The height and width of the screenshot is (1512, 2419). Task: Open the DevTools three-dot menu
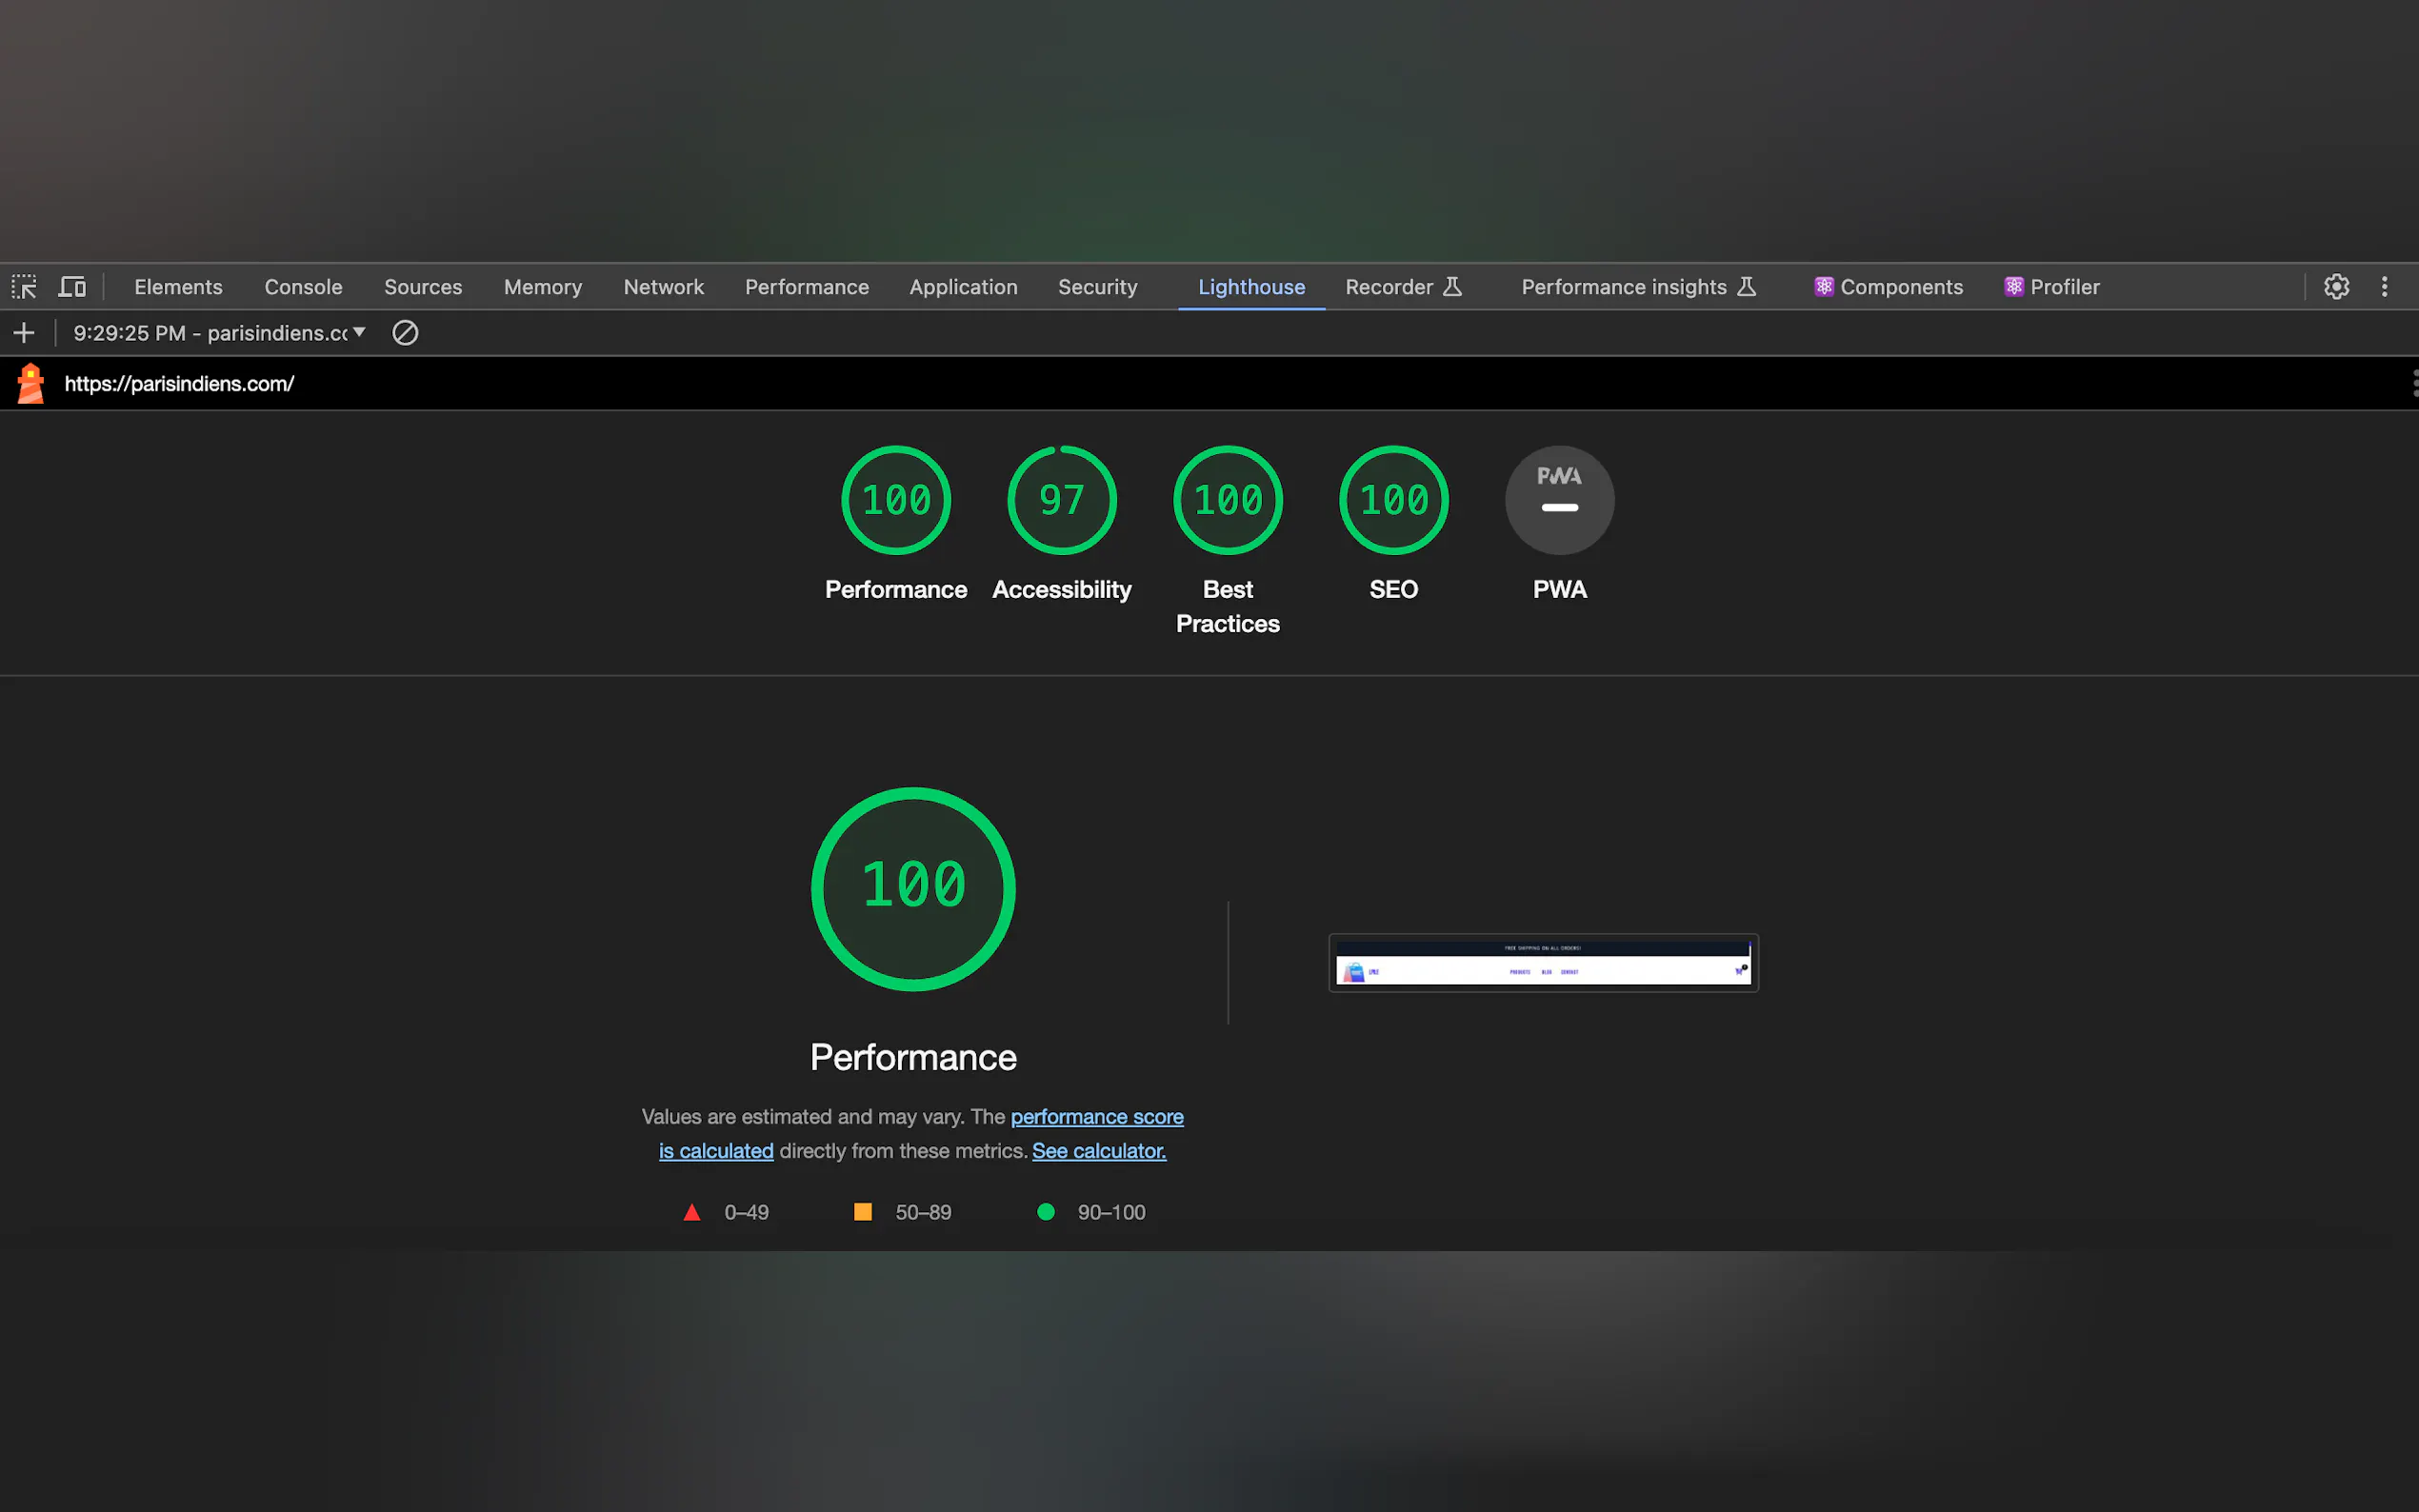point(2384,287)
